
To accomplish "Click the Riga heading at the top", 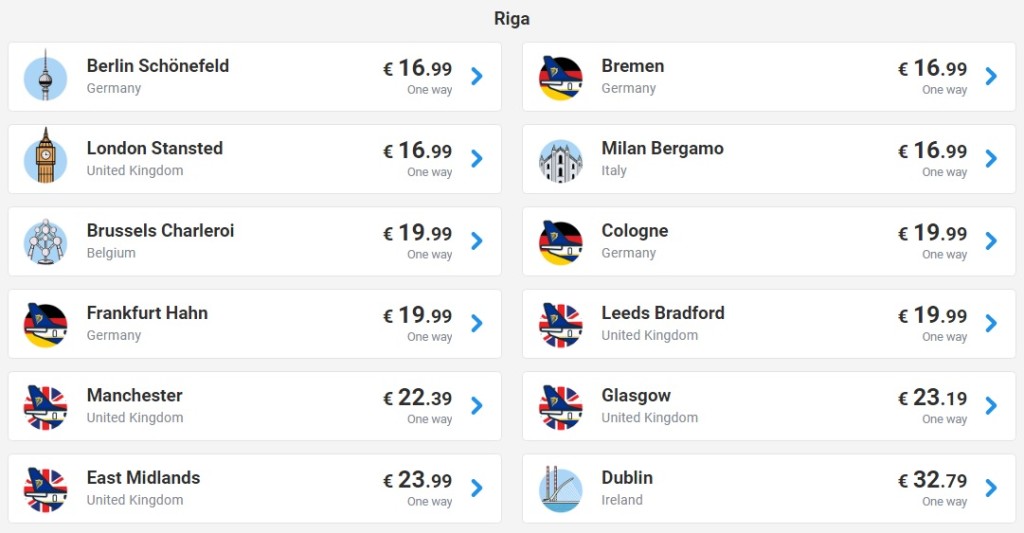I will (x=512, y=19).
